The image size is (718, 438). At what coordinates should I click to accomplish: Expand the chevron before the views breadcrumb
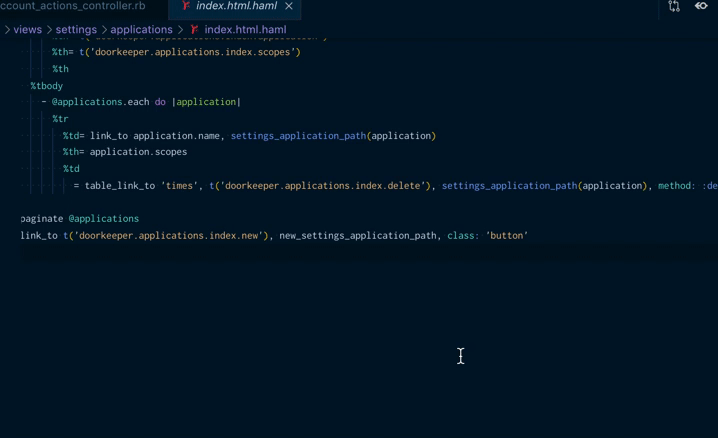pyautogui.click(x=7, y=30)
